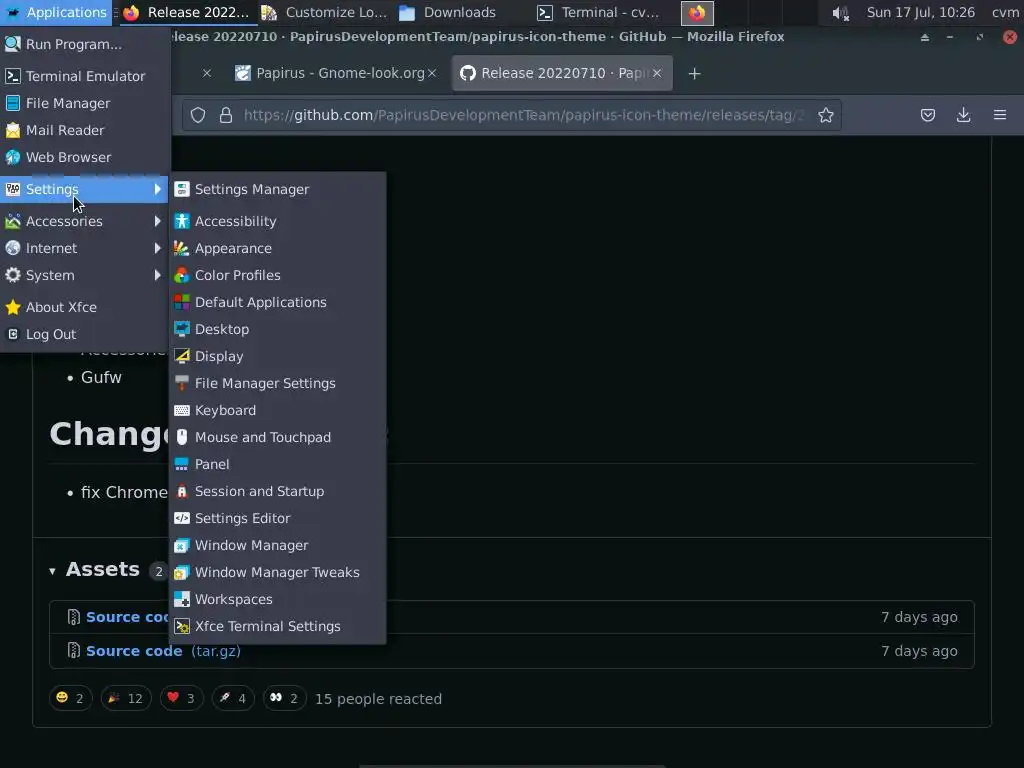Open a new Firefox tab
Image resolution: width=1024 pixels, height=768 pixels.
pos(694,74)
